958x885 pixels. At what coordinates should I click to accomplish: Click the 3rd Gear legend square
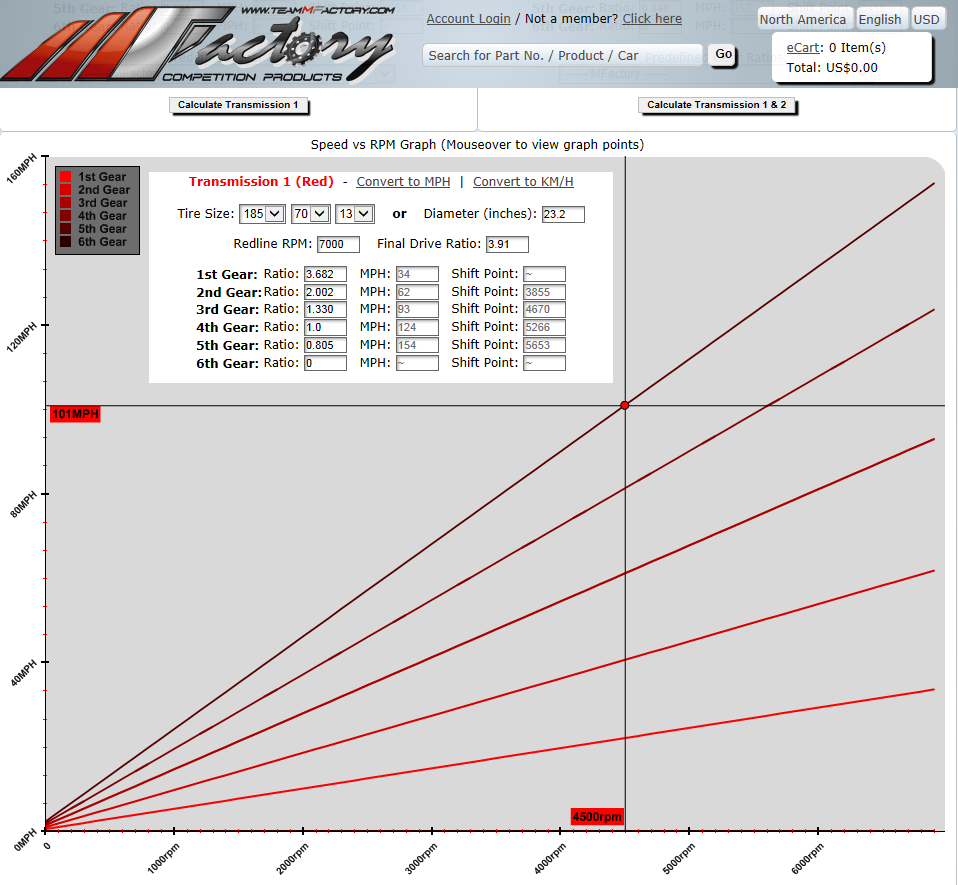(65, 202)
